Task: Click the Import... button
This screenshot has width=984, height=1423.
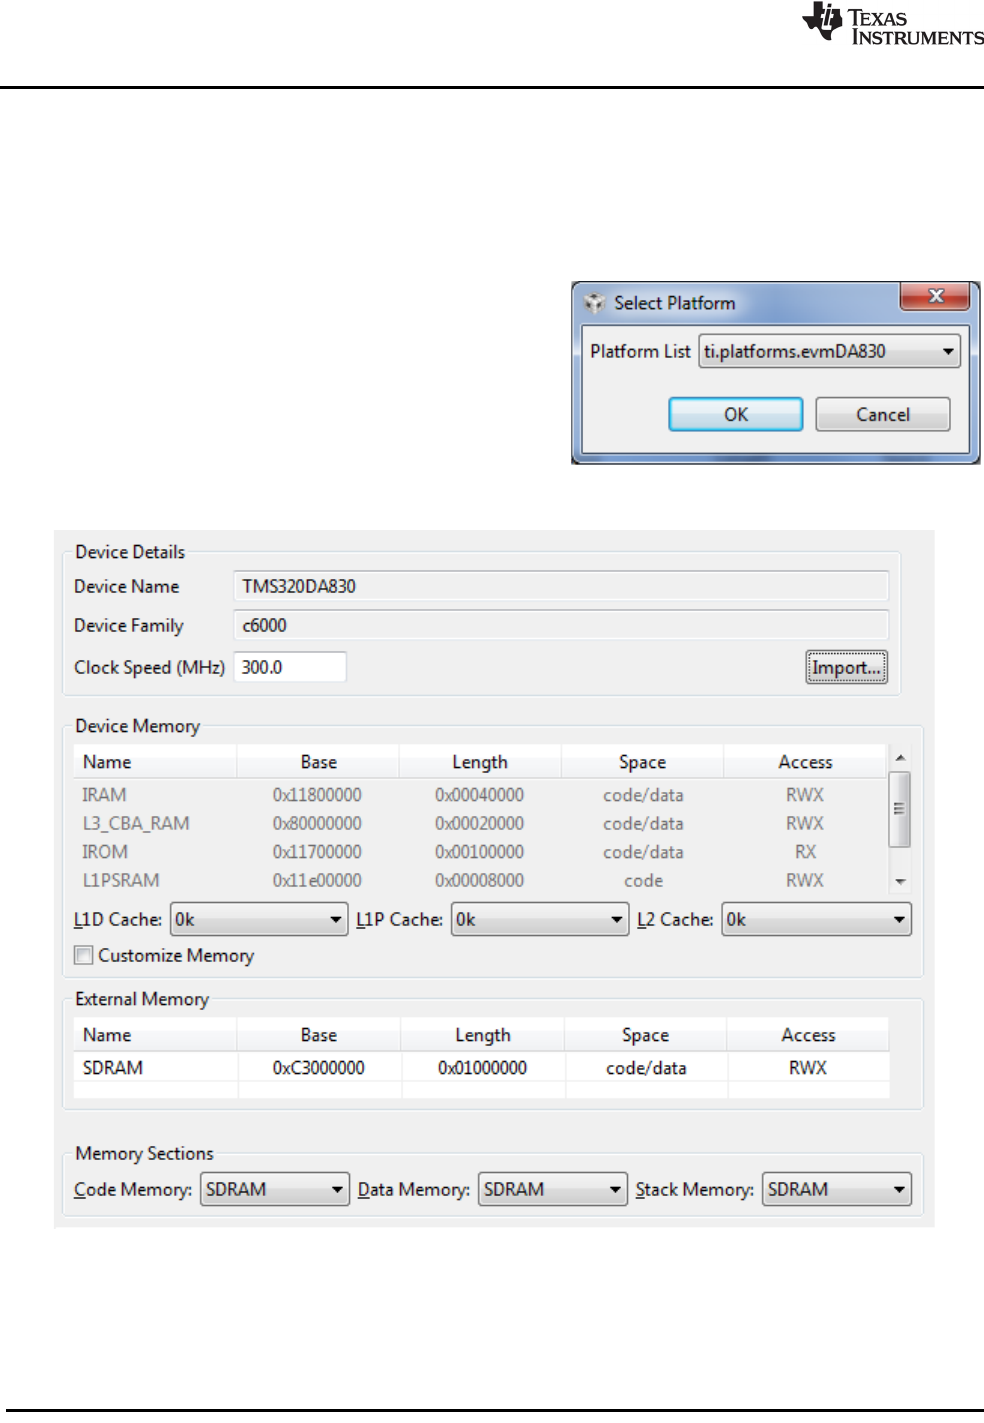Action: (x=846, y=667)
